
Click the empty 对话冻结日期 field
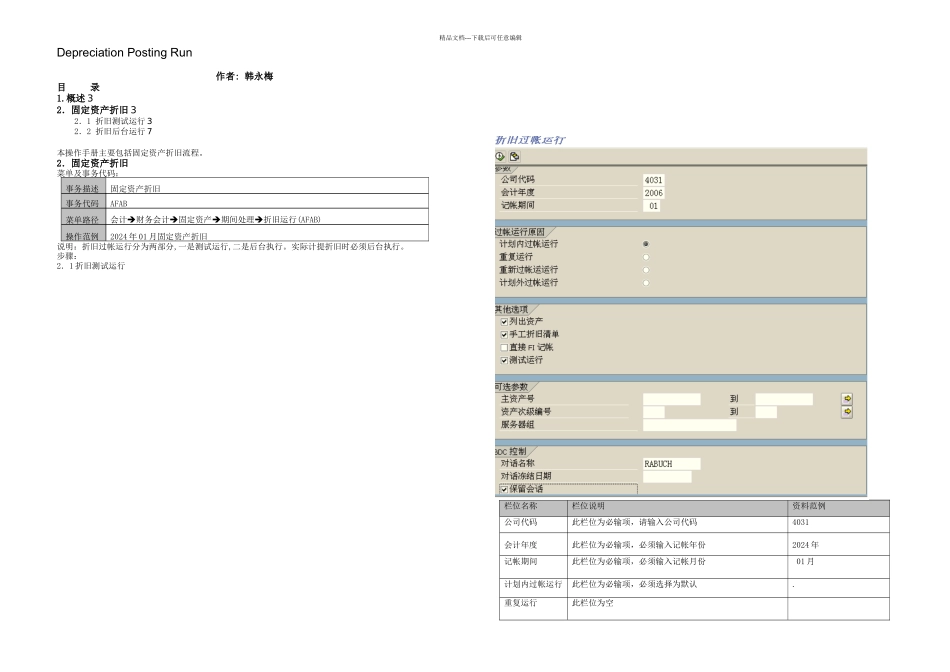pos(667,477)
